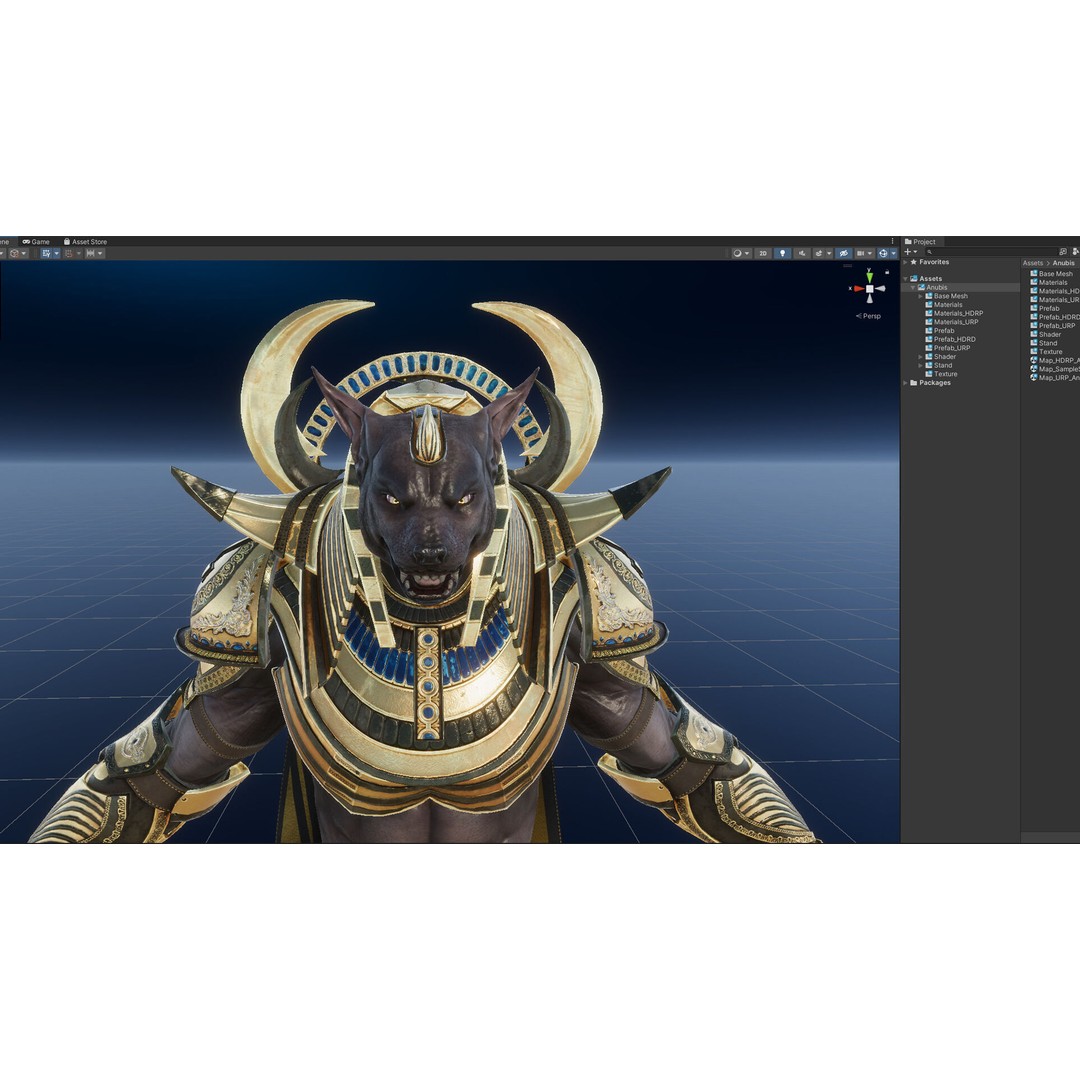
Task: Expand the Base Mesh folder arrow in tree
Action: tap(921, 296)
